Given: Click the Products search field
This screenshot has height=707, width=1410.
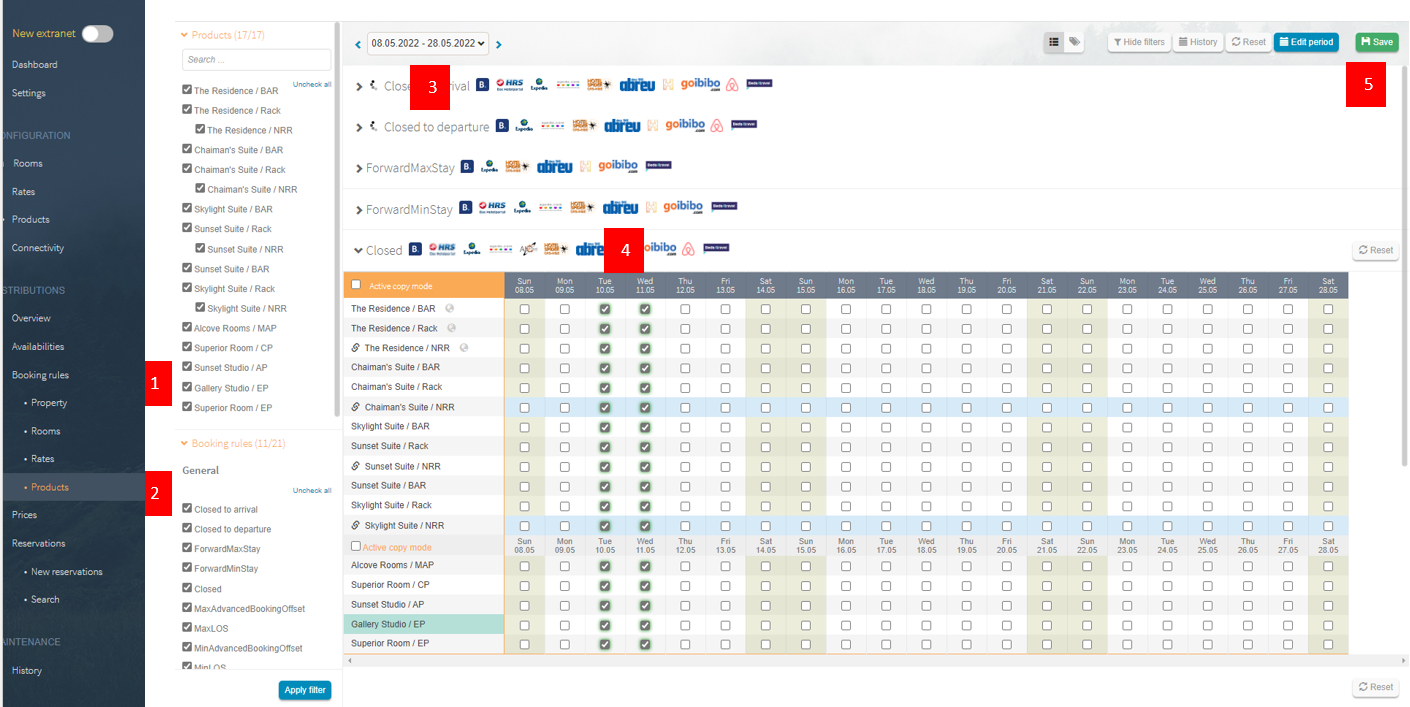Looking at the screenshot, I should tap(257, 60).
